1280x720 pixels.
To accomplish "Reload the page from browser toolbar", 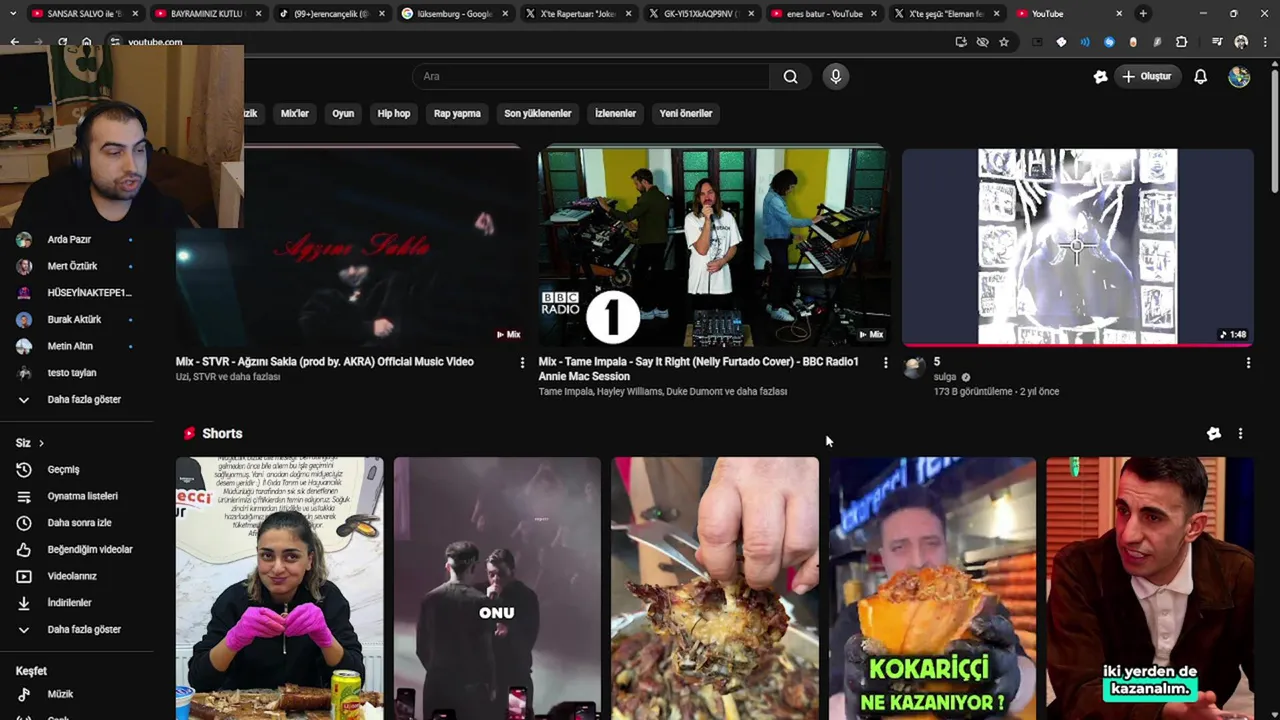I will tap(62, 42).
